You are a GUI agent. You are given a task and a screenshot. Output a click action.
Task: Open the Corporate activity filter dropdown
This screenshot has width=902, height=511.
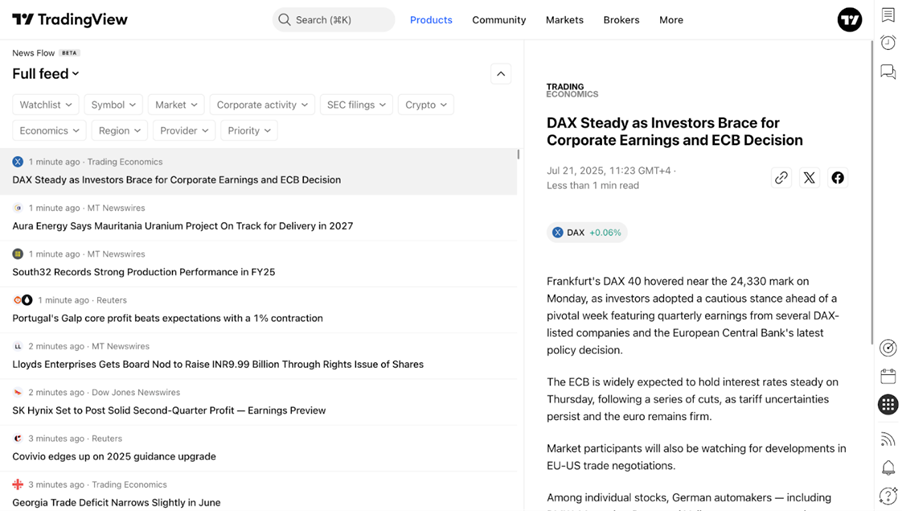point(262,105)
